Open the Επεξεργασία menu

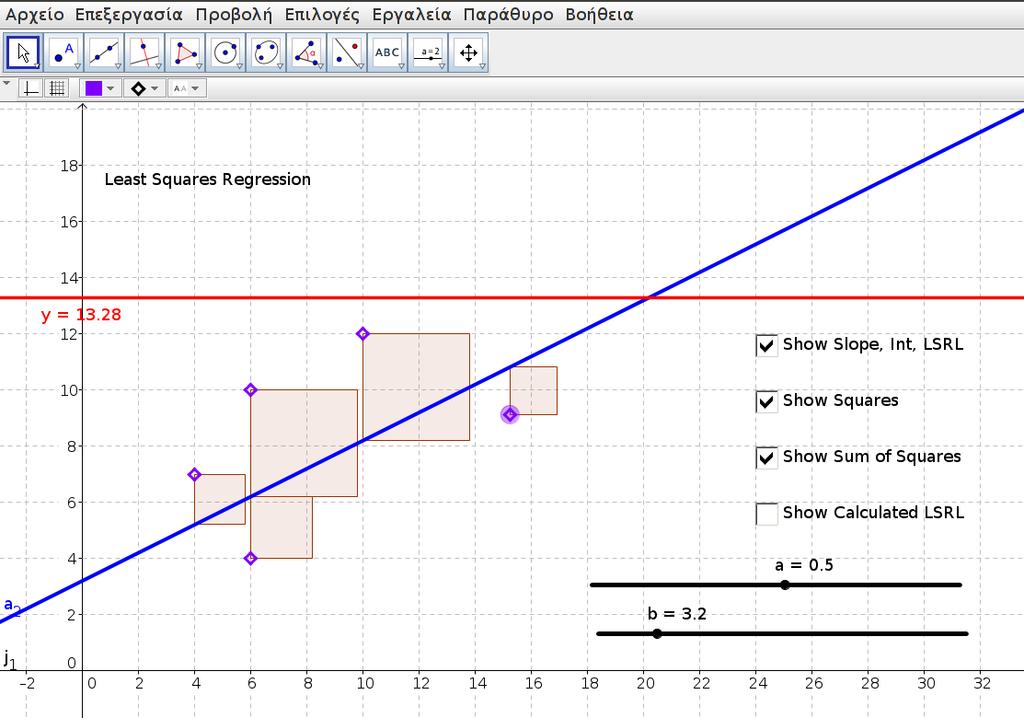(129, 14)
